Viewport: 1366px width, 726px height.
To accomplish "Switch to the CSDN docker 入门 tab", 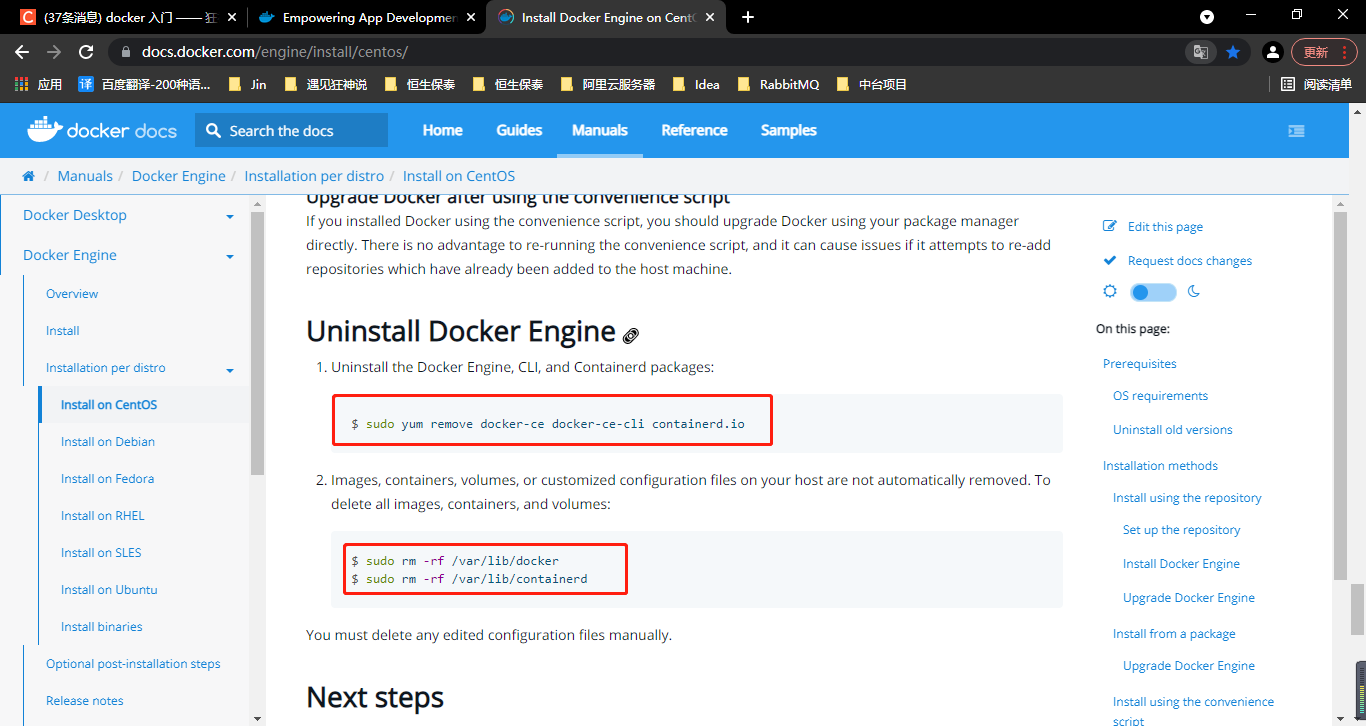I will click(130, 17).
